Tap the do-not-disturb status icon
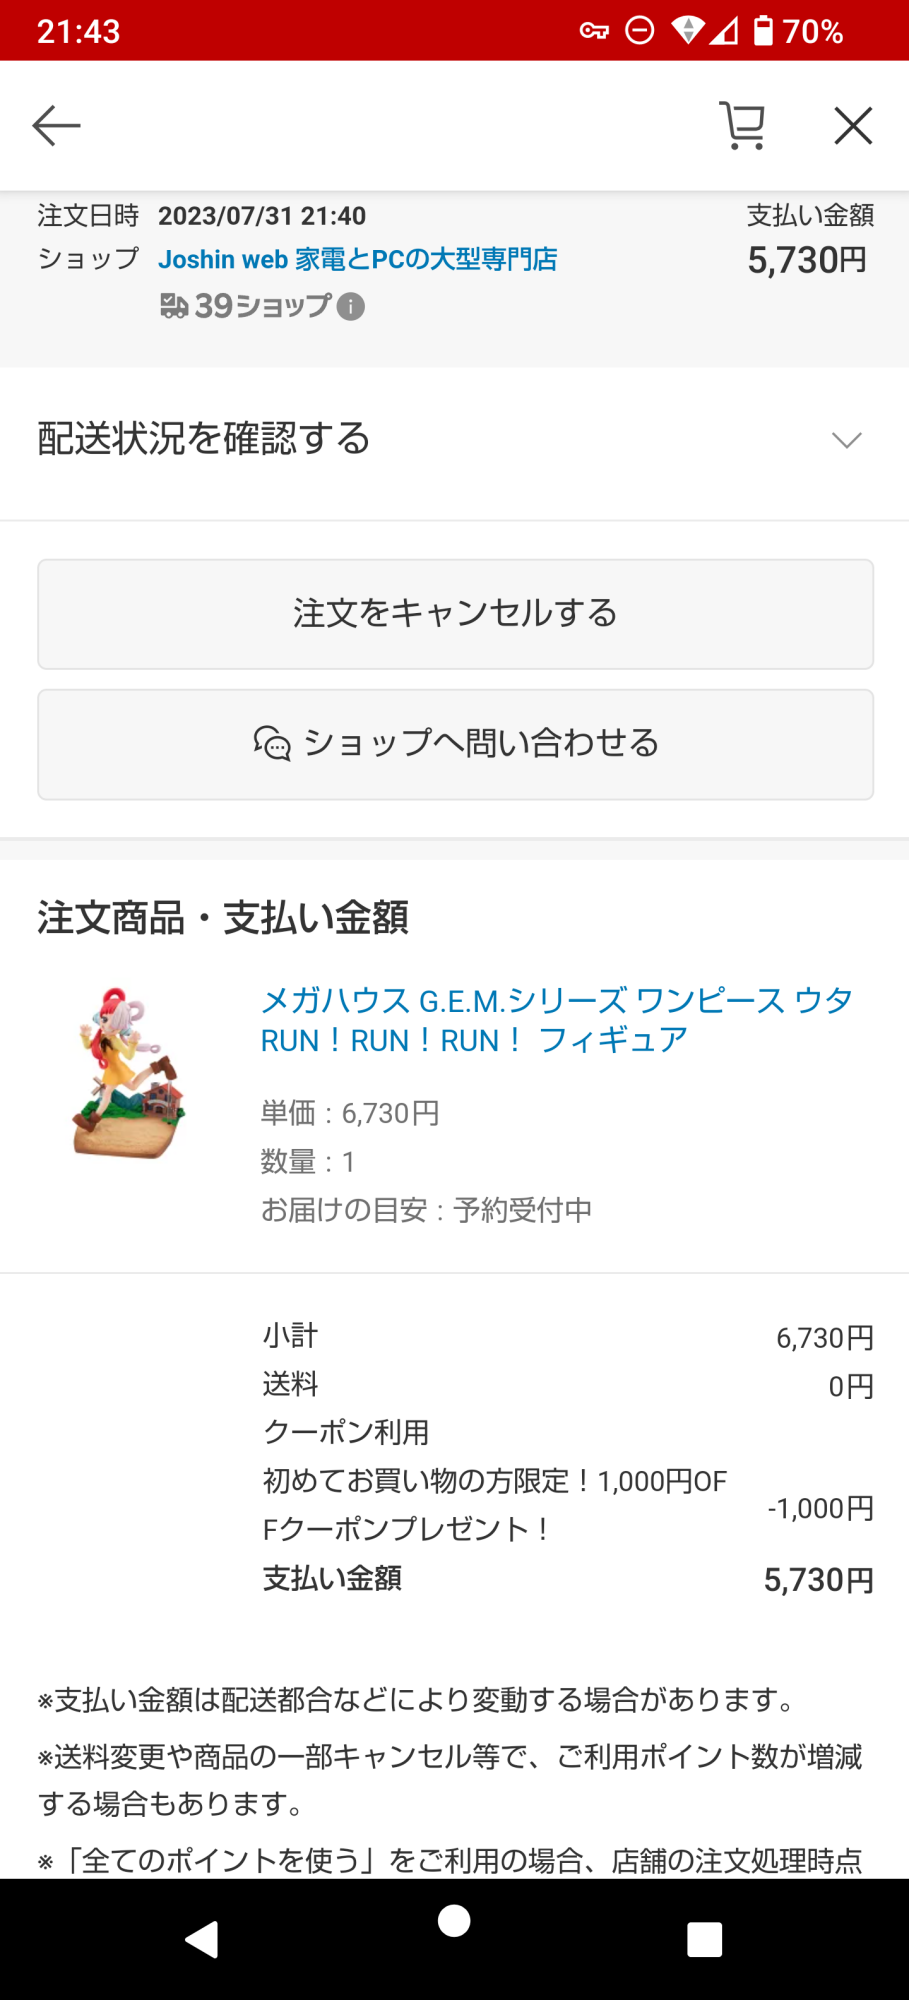Viewport: 909px width, 2000px height. click(640, 31)
